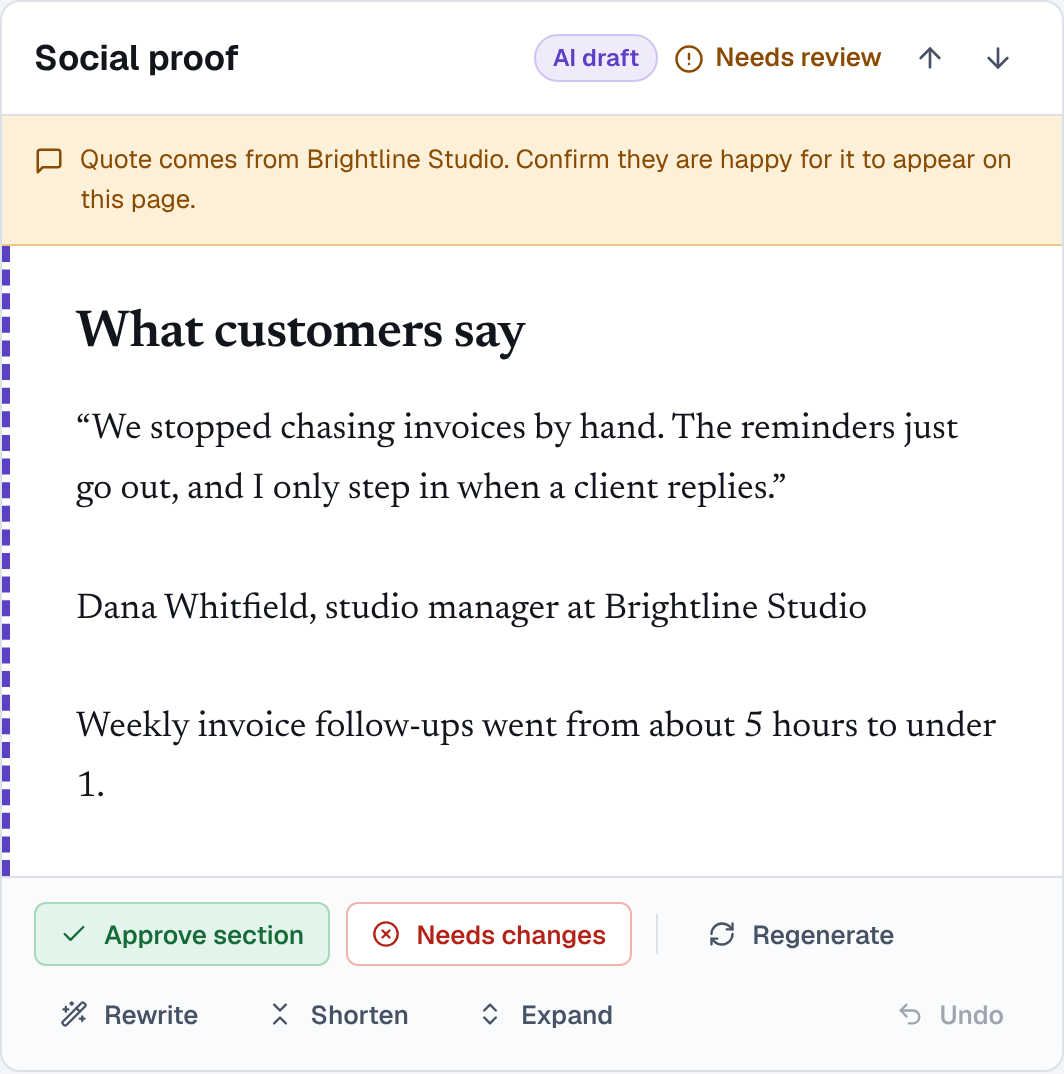Approve the Social proof section
Viewport: 1064px width, 1074px height.
(x=182, y=934)
